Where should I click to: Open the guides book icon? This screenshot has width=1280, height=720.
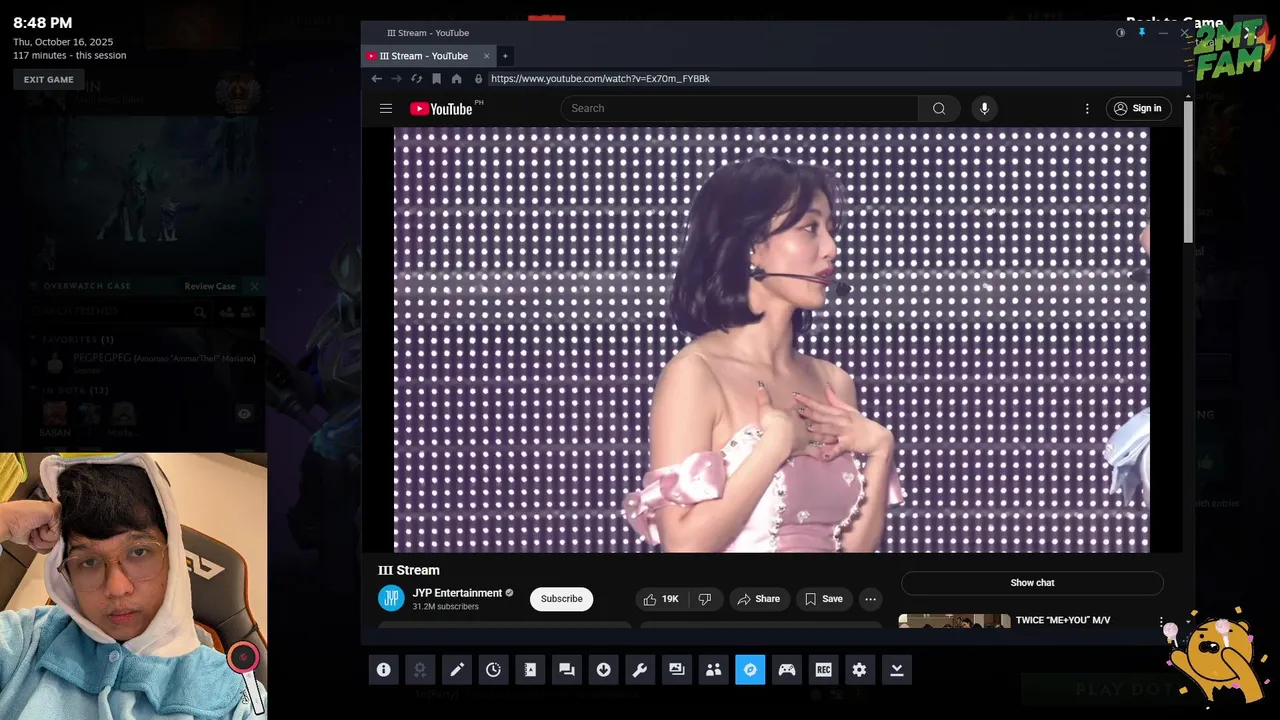(x=530, y=670)
